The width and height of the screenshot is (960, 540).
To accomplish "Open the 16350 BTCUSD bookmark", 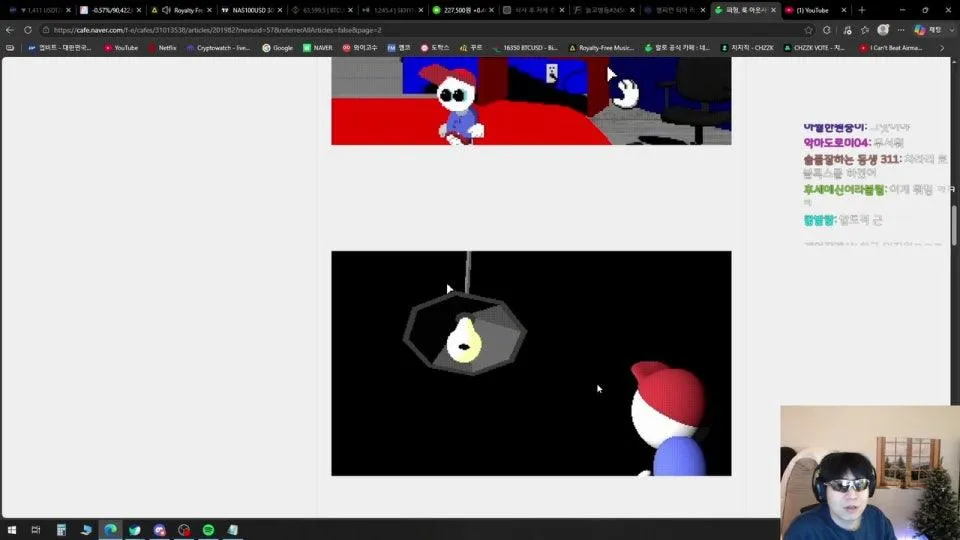I will click(525, 48).
